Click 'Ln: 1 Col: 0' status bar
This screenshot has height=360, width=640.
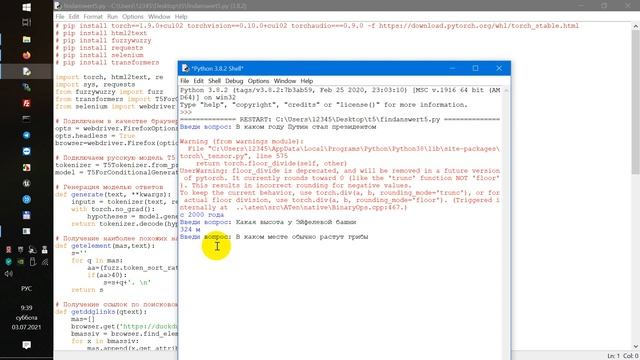coord(622,356)
